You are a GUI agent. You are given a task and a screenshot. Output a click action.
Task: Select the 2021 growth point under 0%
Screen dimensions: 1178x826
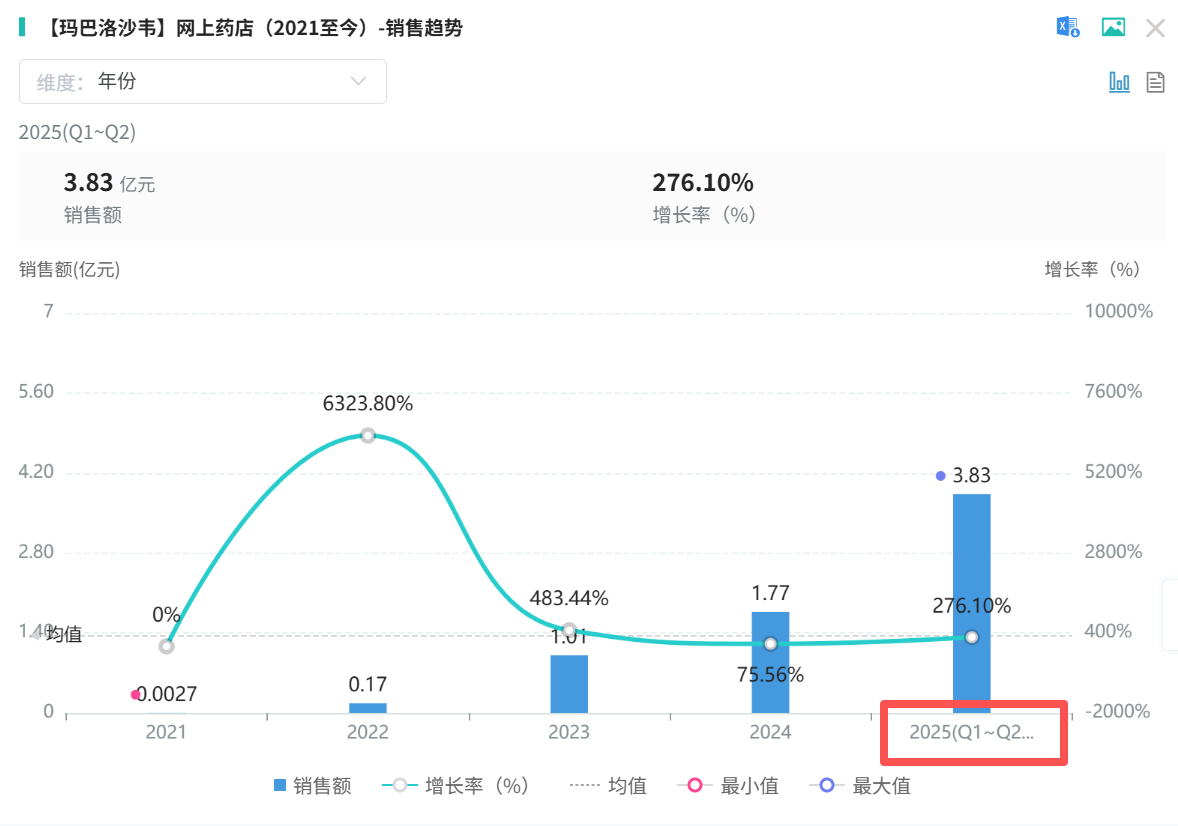click(x=166, y=646)
